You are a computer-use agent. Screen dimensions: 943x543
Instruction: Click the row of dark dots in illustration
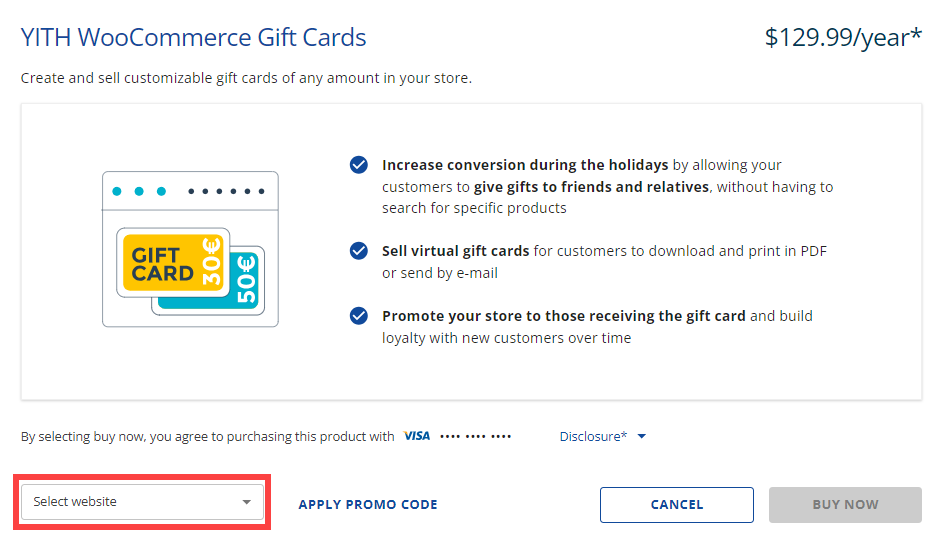tap(227, 191)
